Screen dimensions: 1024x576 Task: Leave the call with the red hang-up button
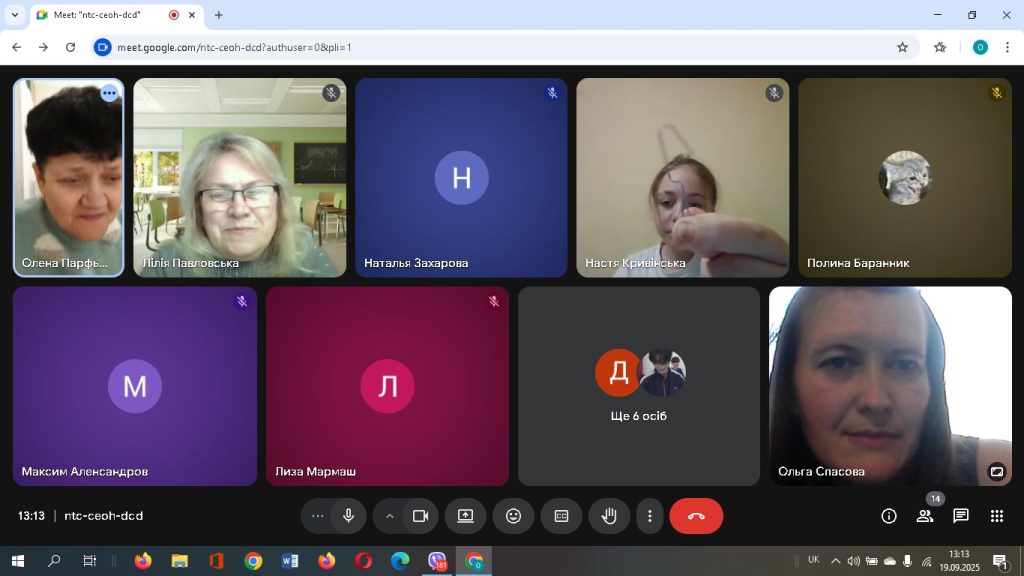pos(696,516)
